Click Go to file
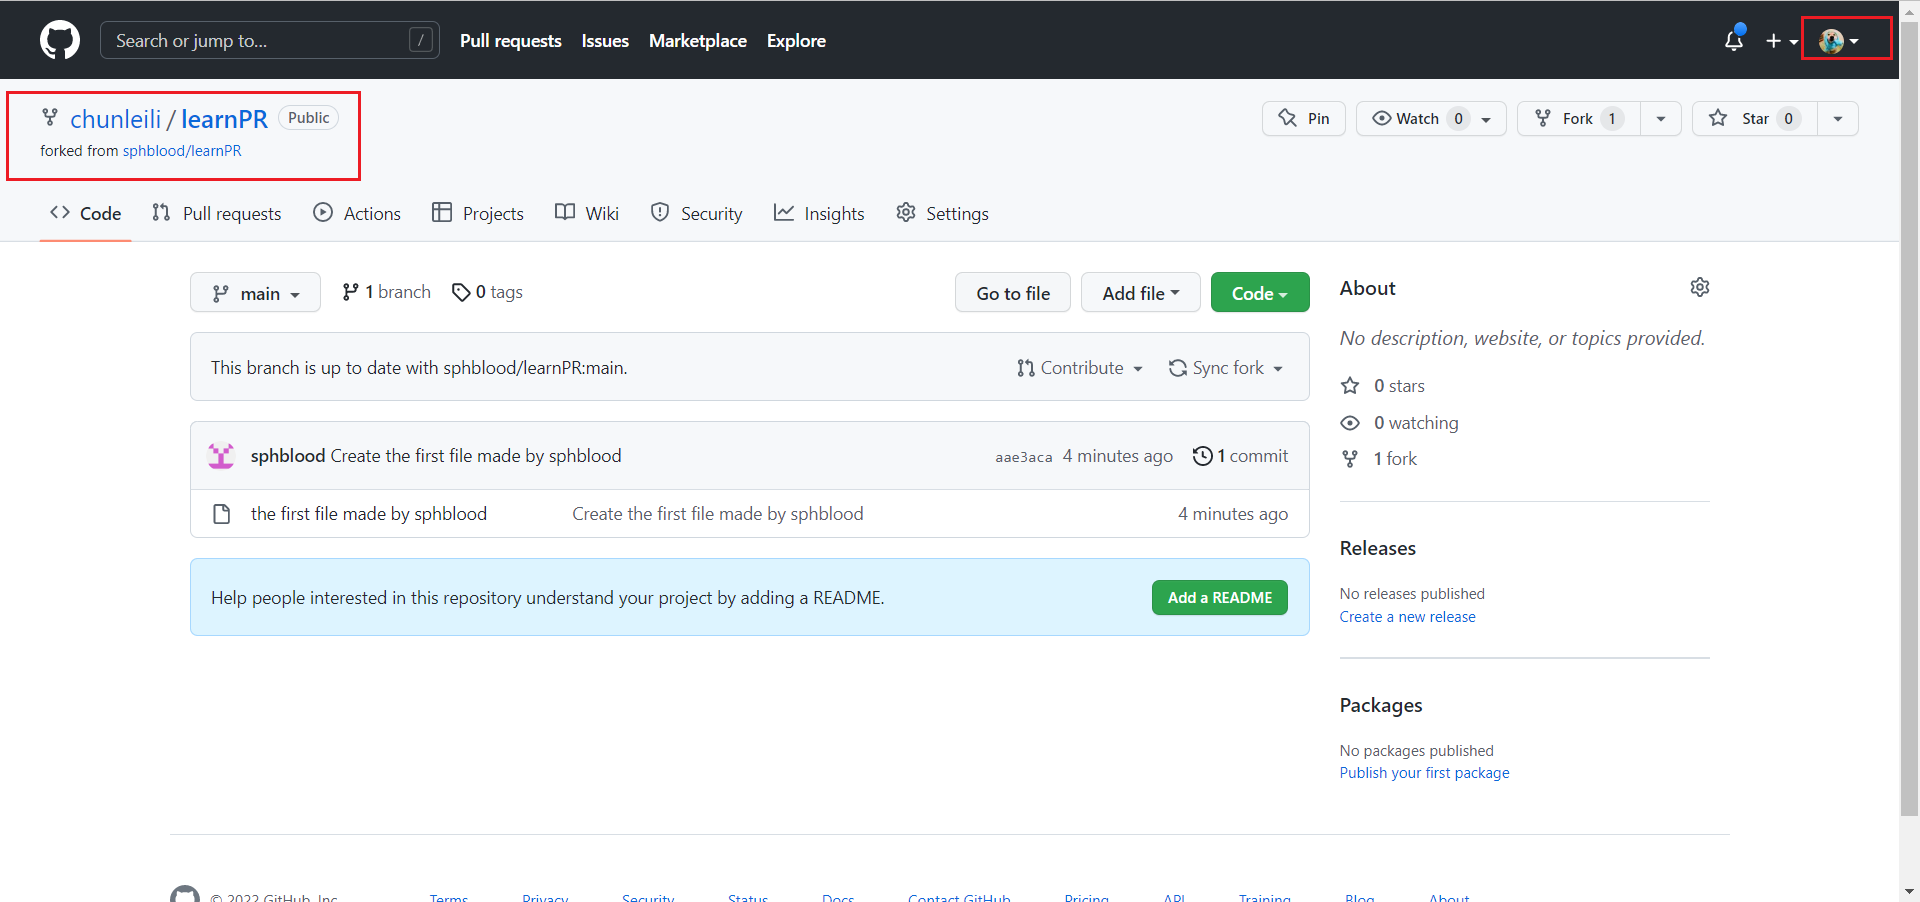This screenshot has height=902, width=1920. (1013, 292)
